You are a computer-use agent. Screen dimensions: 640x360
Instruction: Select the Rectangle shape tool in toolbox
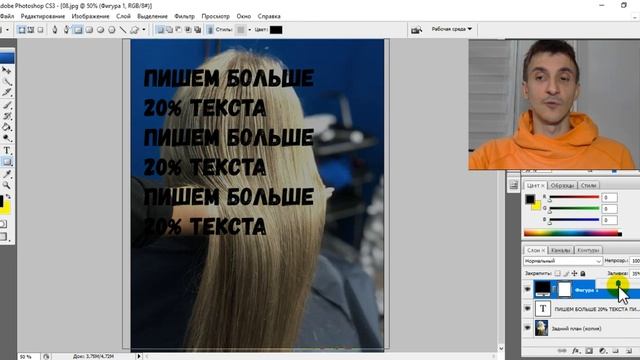click(7, 162)
